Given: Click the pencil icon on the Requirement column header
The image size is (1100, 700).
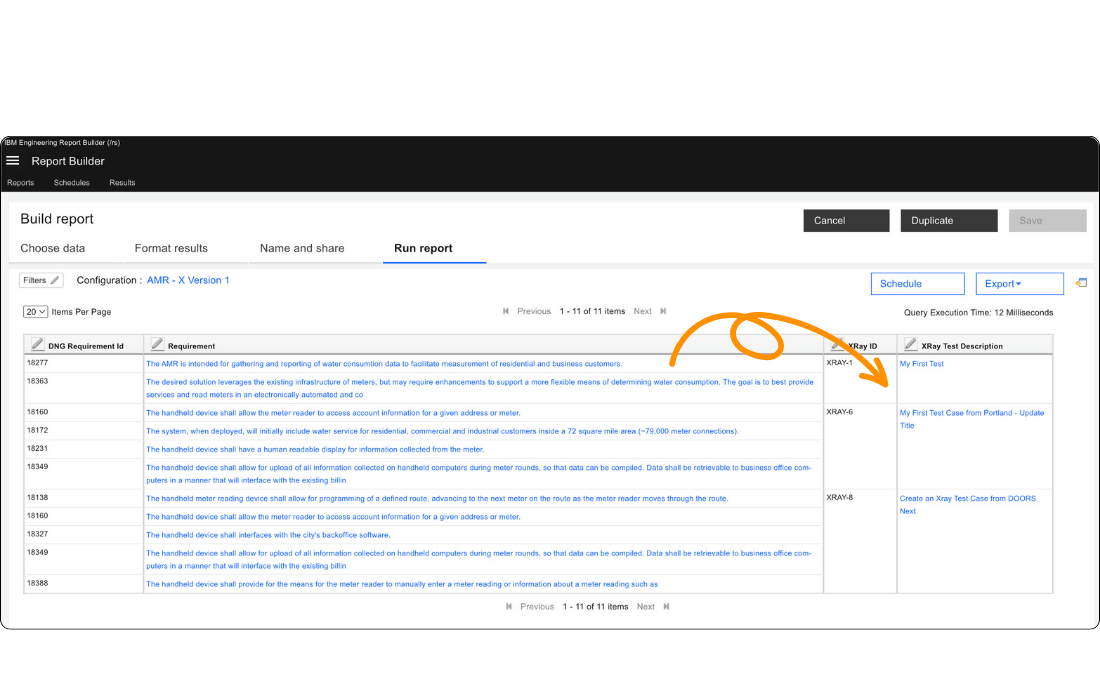Looking at the screenshot, I should [x=157, y=344].
